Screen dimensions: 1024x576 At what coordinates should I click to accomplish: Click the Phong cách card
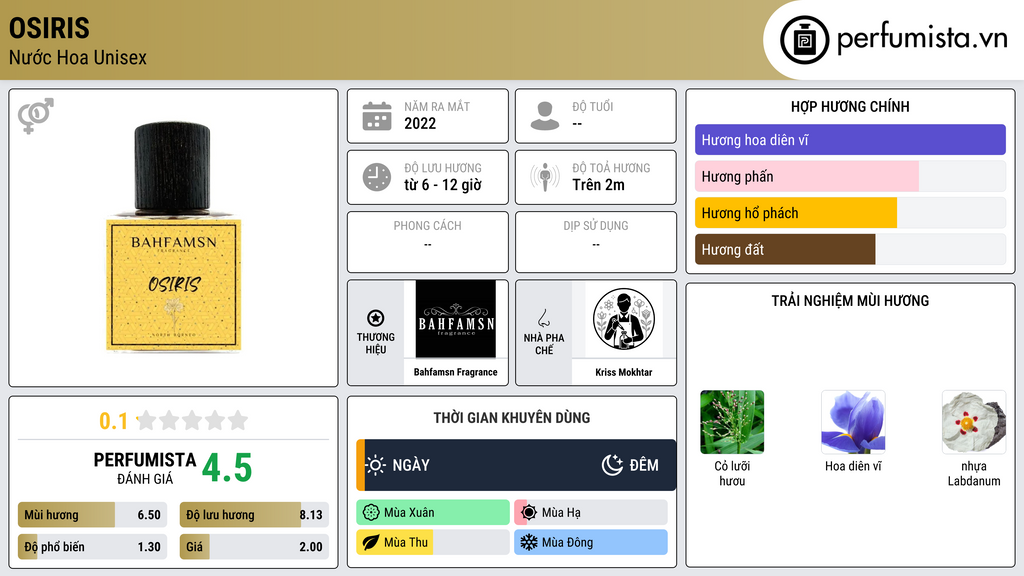pyautogui.click(x=428, y=242)
